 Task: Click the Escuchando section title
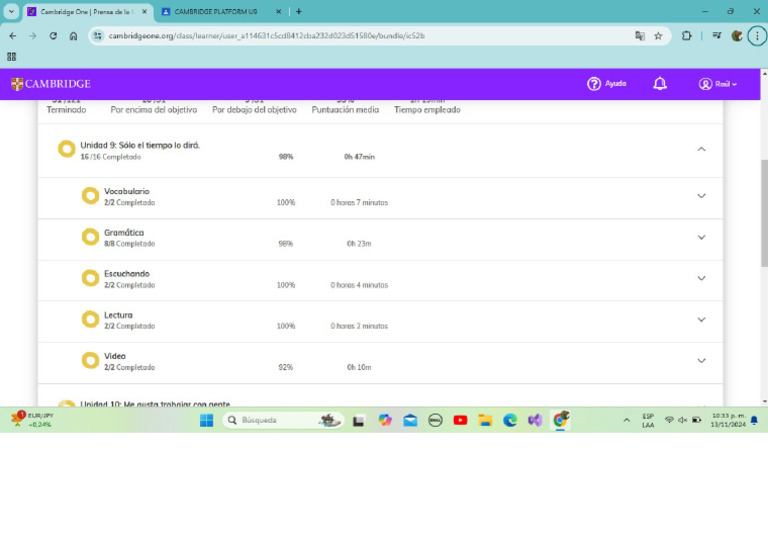pos(126,273)
